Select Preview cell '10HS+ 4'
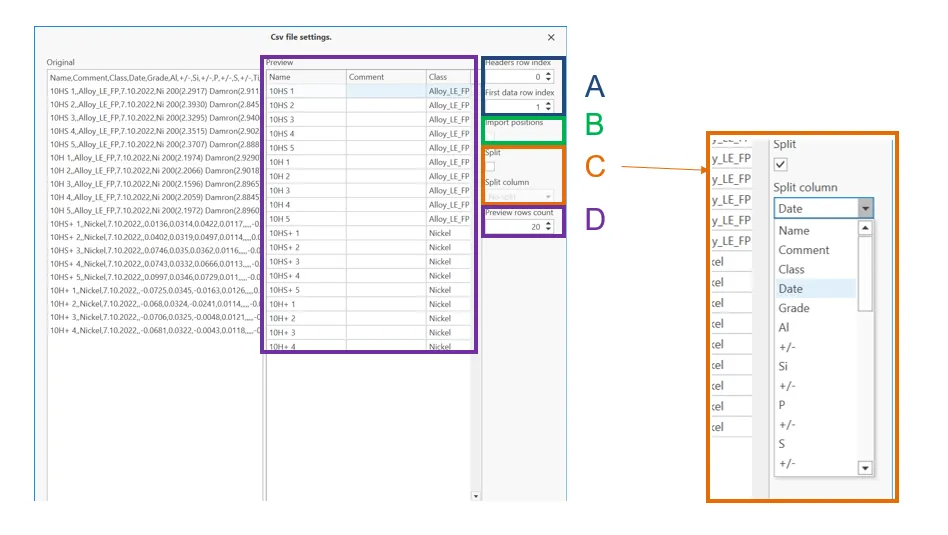948x535 pixels. pyautogui.click(x=306, y=276)
